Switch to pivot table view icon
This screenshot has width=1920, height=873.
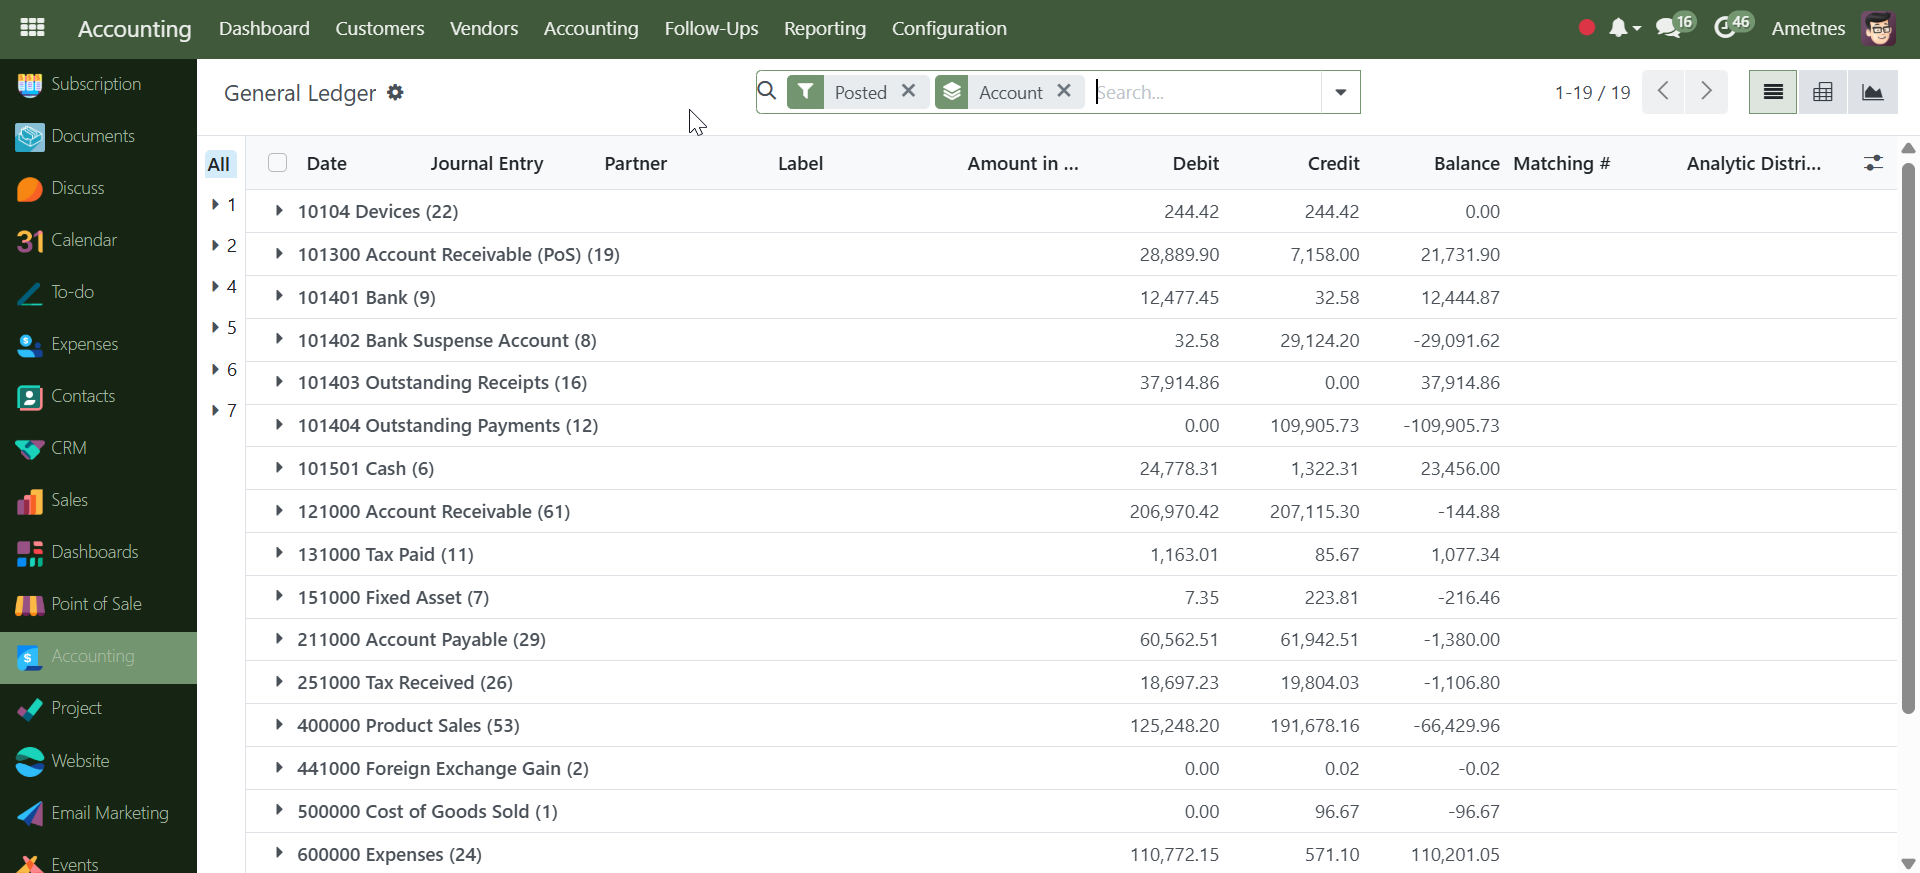click(1822, 92)
